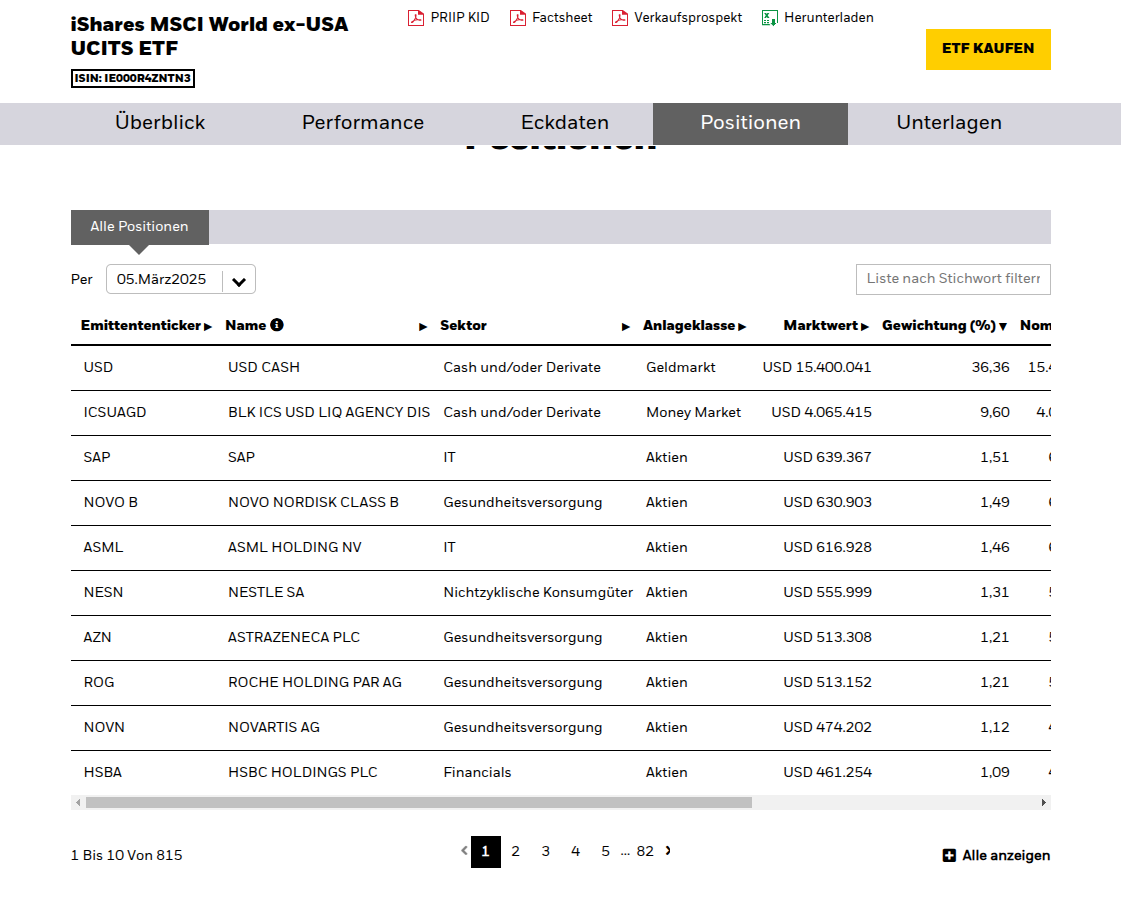Sort by Gewichtung (%) column arrow
The width and height of the screenshot is (1121, 897).
pyautogui.click(x=1003, y=327)
